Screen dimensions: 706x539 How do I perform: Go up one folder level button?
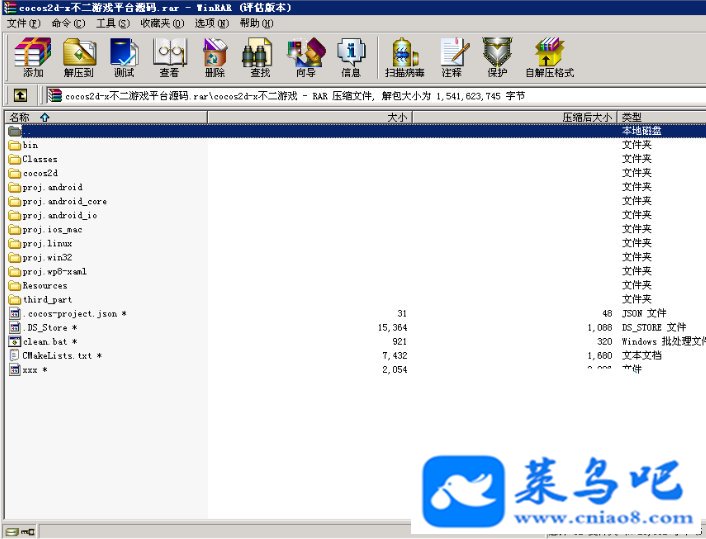pyautogui.click(x=20, y=95)
